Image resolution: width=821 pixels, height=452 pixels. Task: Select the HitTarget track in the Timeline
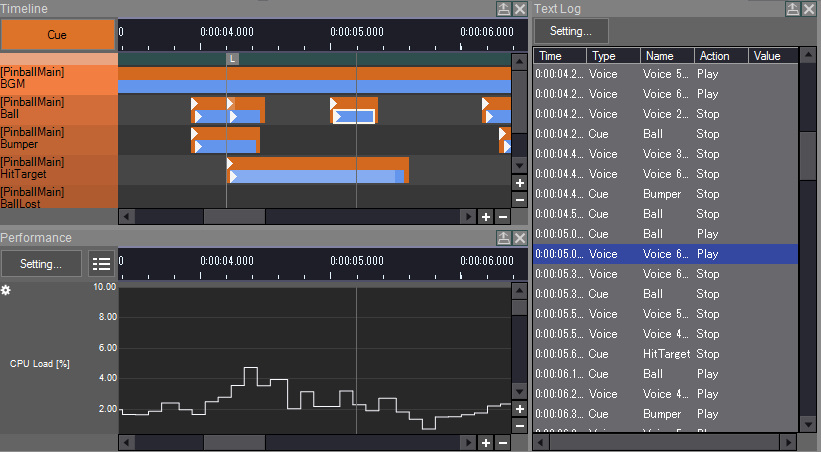[x=59, y=168]
